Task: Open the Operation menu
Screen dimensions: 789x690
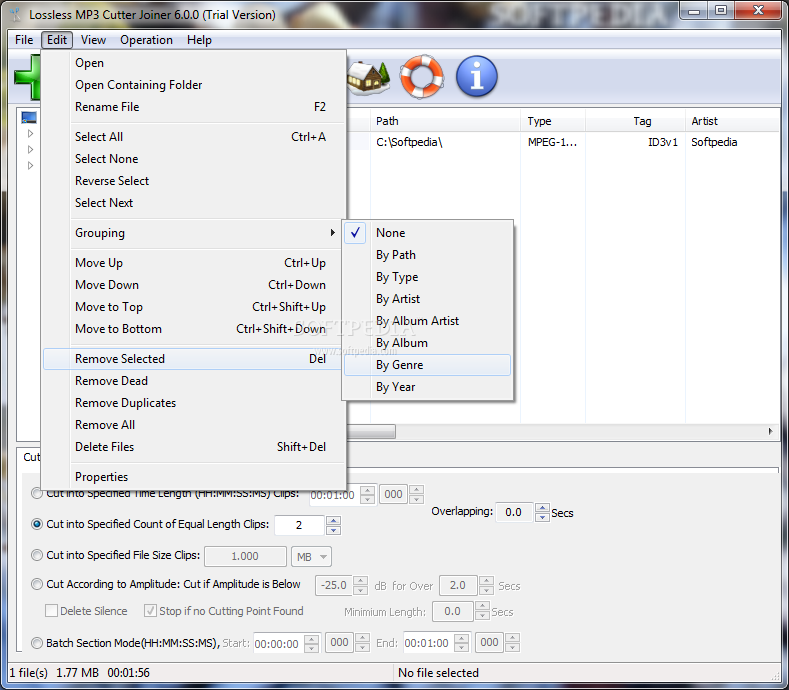Action: pyautogui.click(x=146, y=40)
